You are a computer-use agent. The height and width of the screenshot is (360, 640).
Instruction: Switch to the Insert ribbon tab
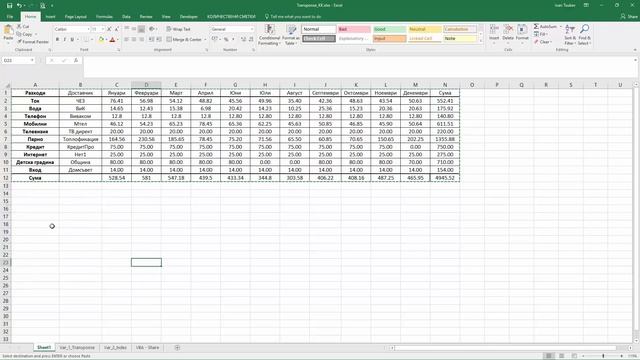point(51,17)
